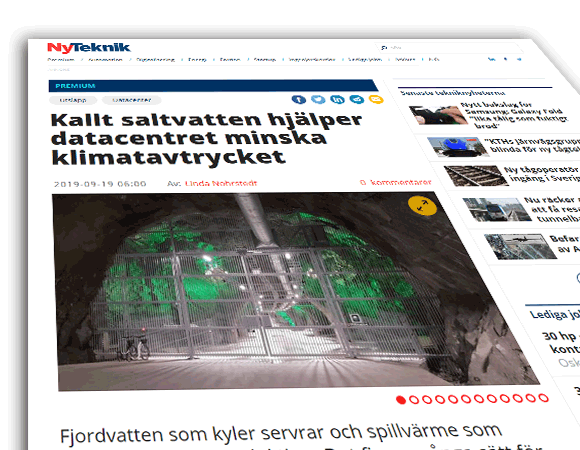580x450 pixels.
Task: Expand image with yellow fullscreen icon
Action: [x=422, y=206]
